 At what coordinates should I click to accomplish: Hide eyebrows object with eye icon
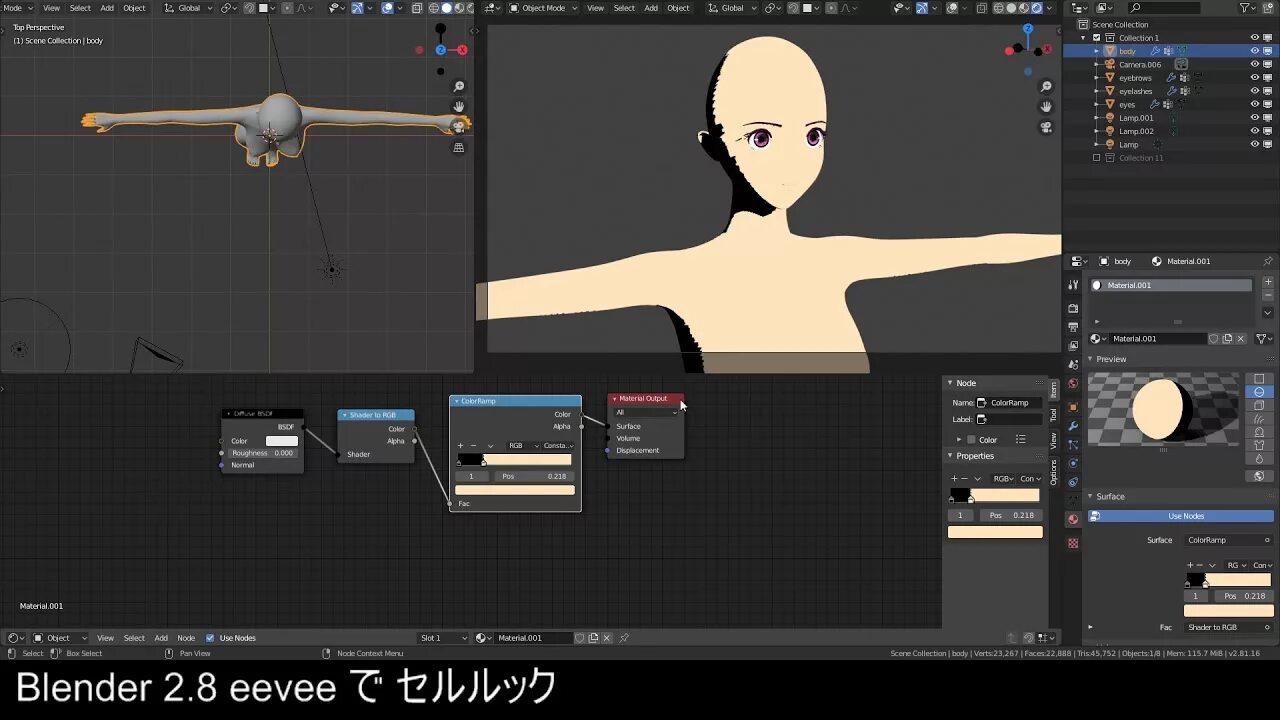[x=1255, y=78]
